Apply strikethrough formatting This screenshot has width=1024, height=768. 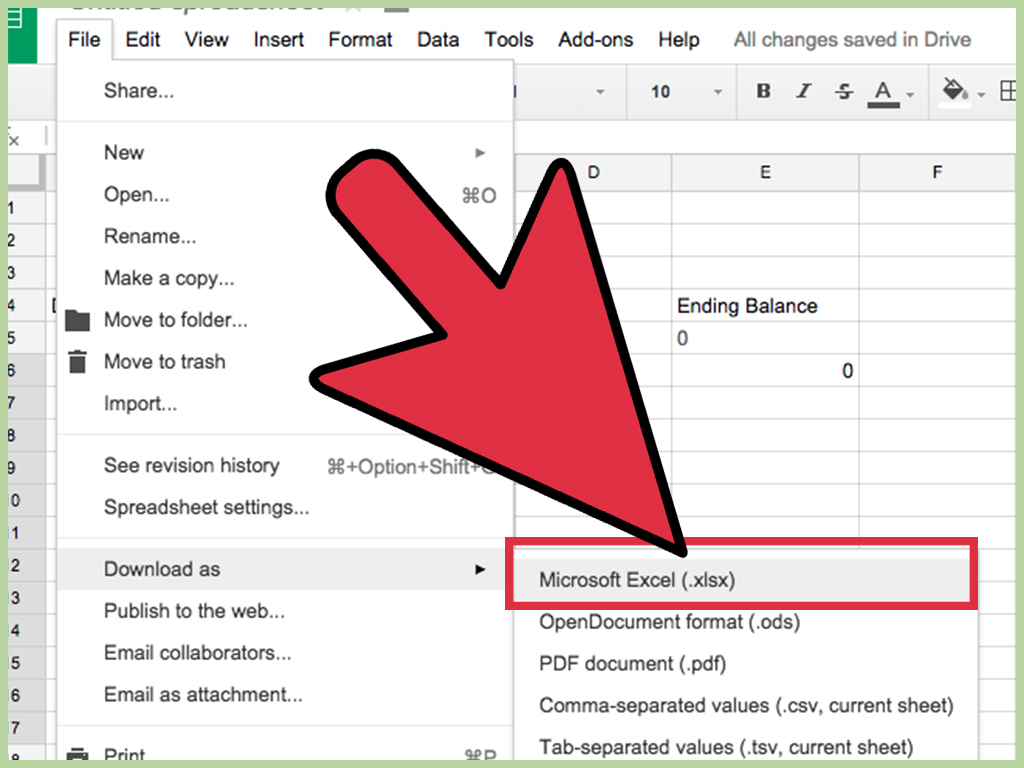843,91
